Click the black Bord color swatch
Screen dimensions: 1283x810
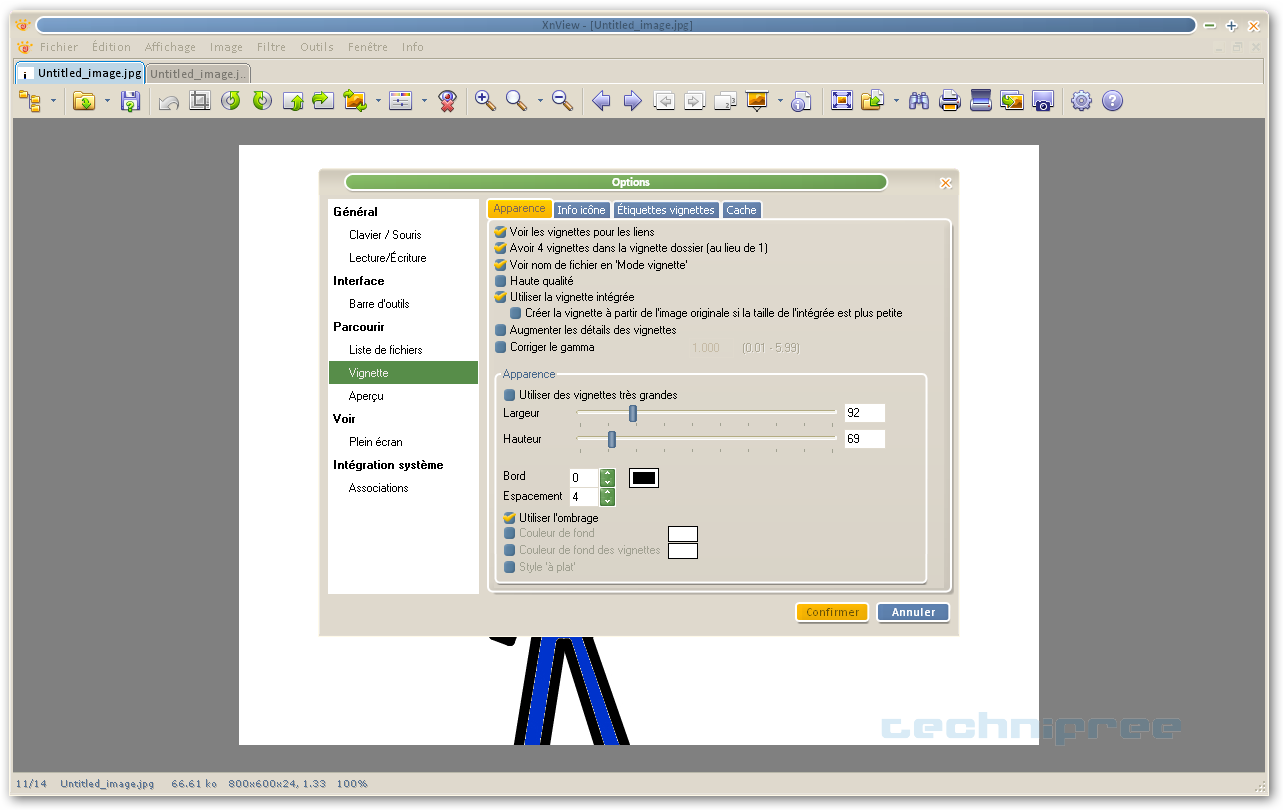[643, 478]
